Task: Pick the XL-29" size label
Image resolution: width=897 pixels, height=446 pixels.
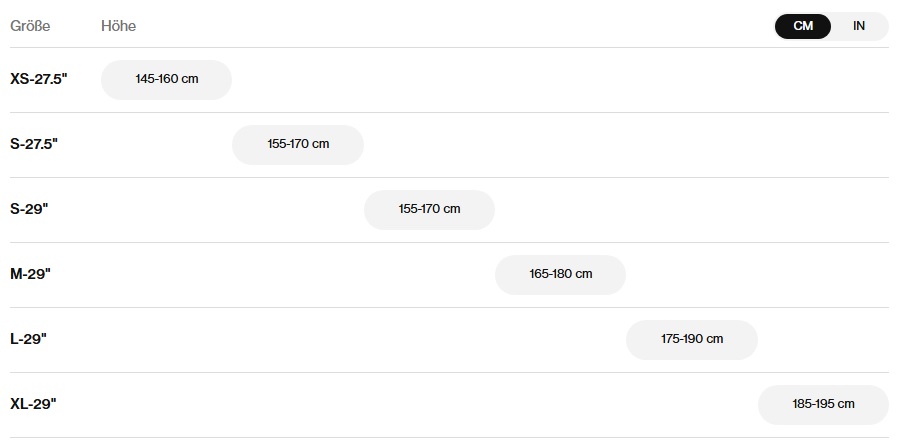Action: click(34, 404)
